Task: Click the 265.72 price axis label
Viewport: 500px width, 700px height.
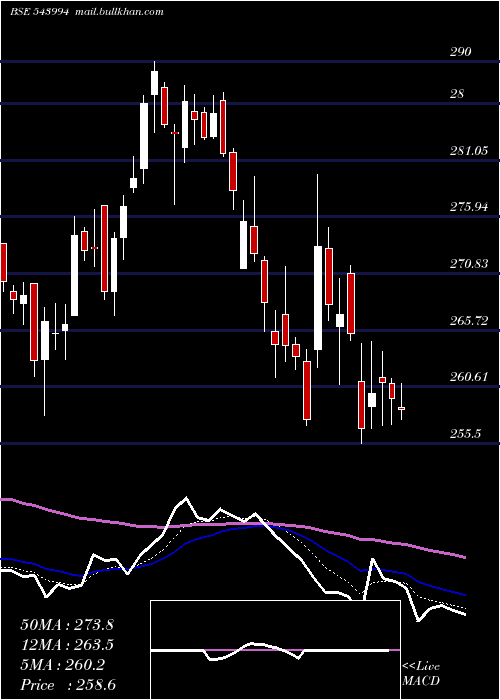Action: pos(468,321)
